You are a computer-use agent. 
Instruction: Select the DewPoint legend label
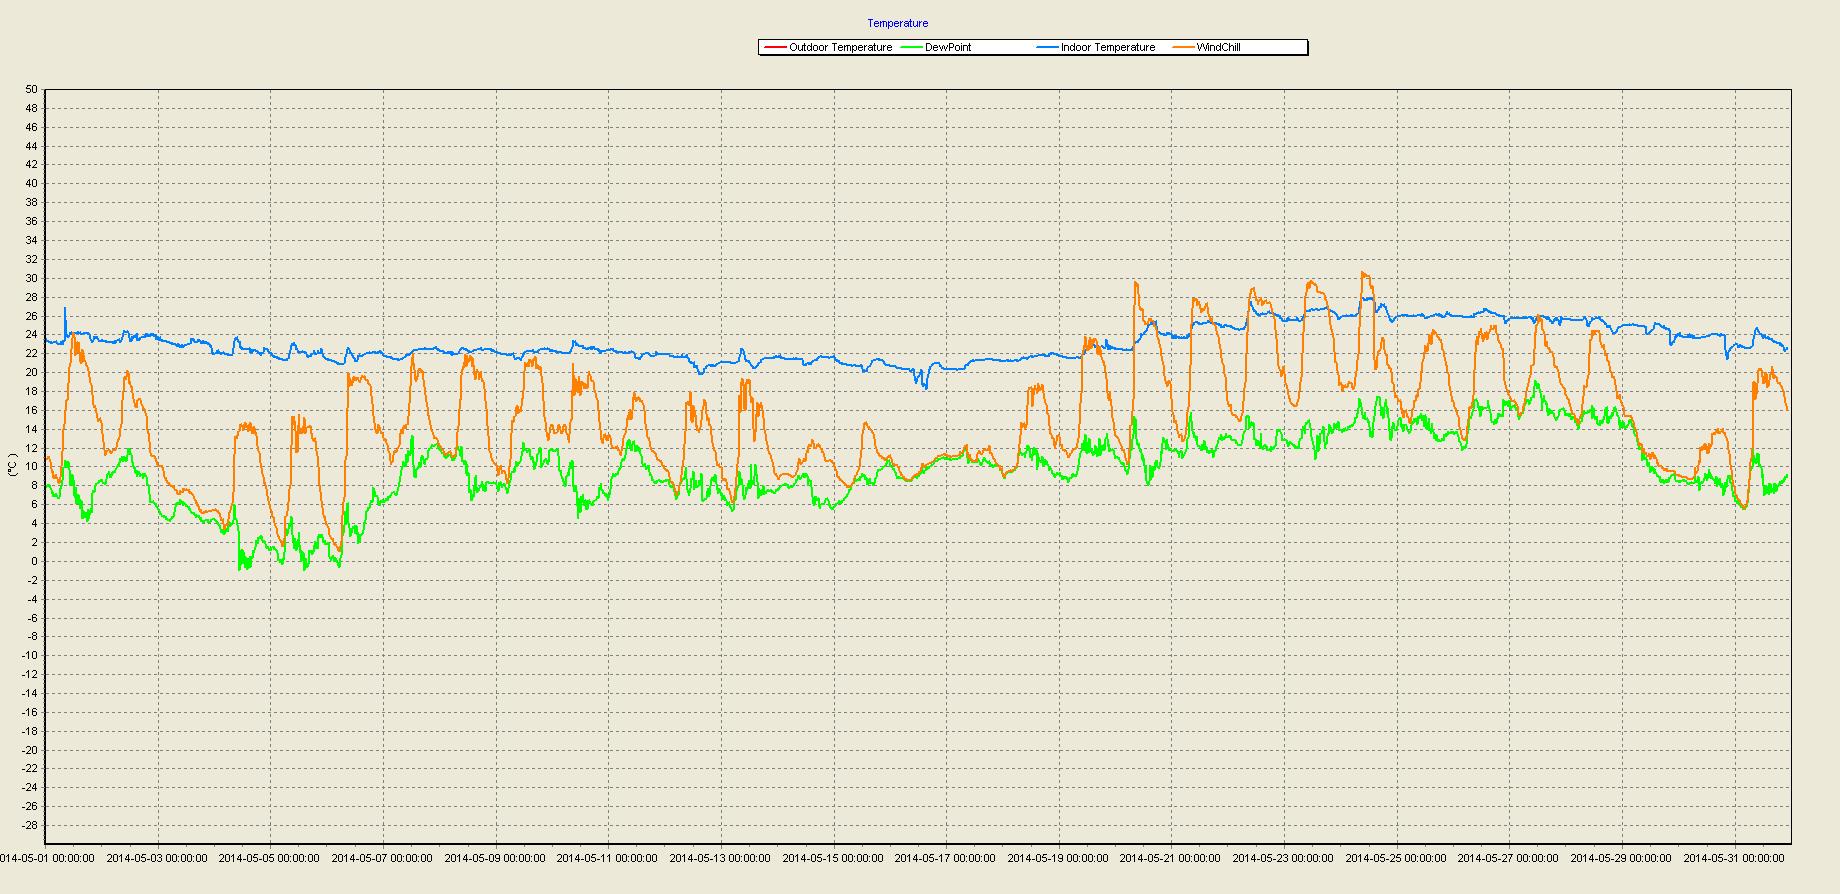click(948, 47)
